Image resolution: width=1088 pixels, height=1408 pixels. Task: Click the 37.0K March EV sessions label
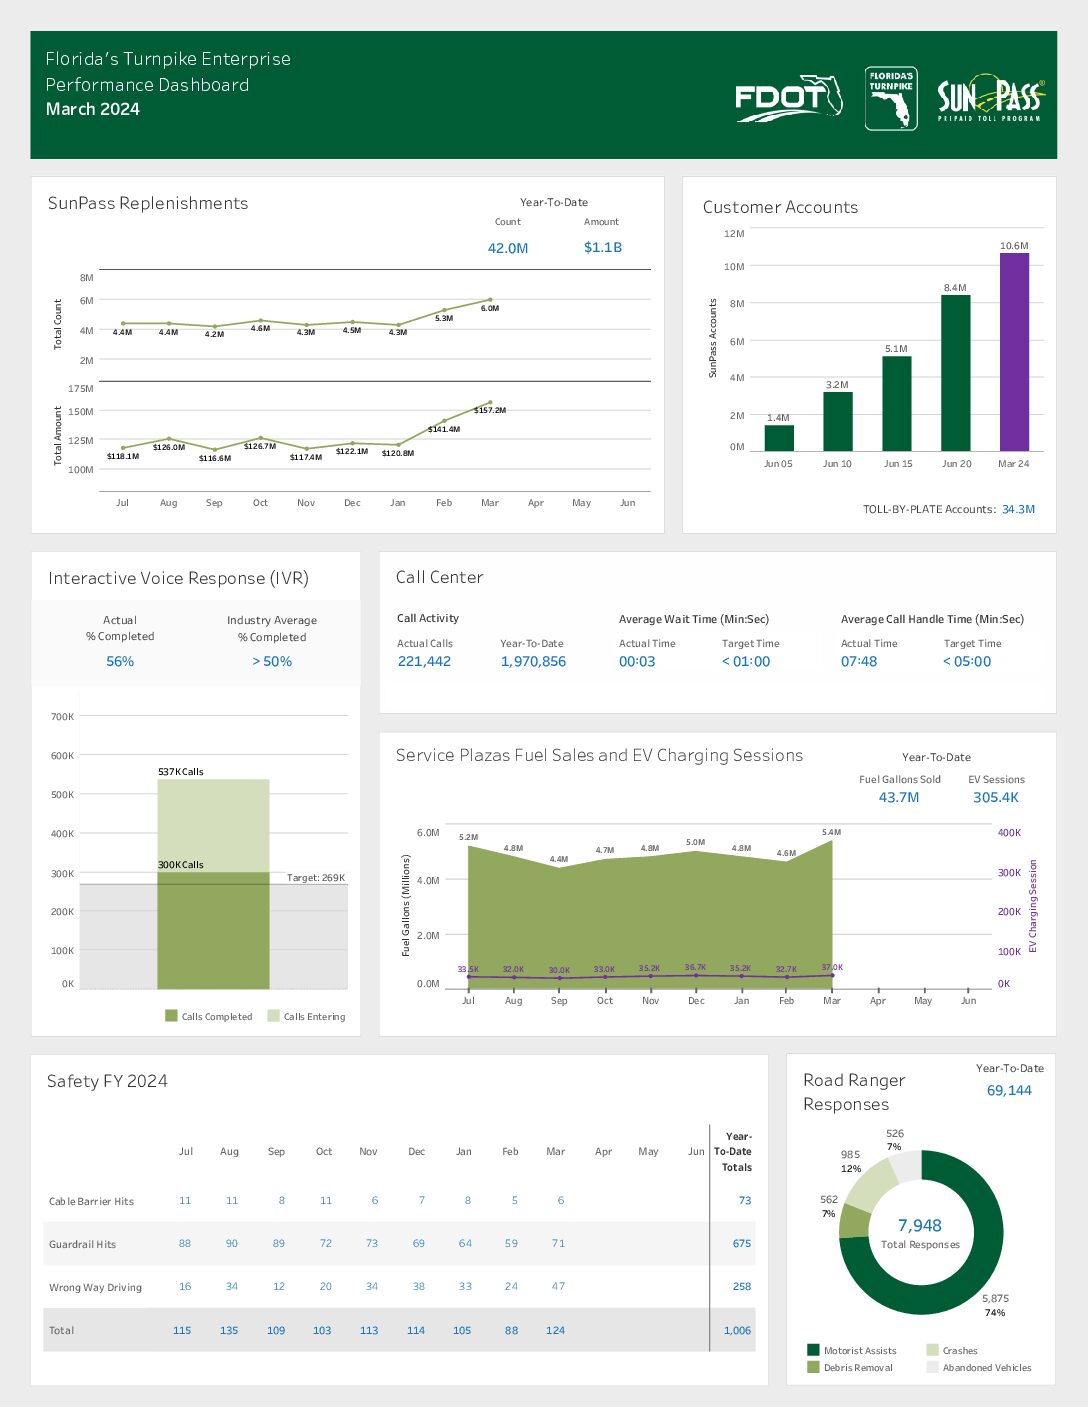pyautogui.click(x=832, y=967)
